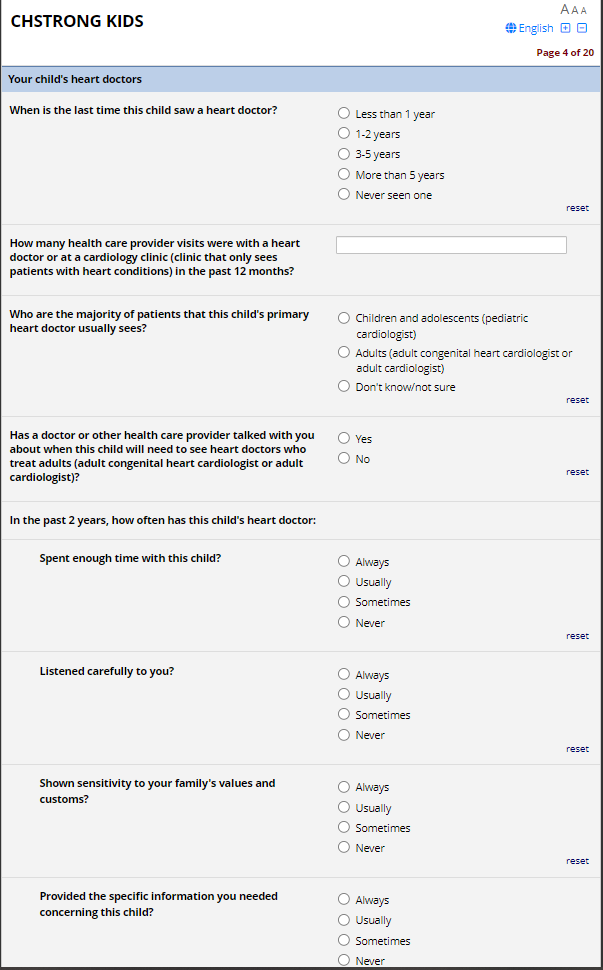Click the largest font size 'A' icon
Screen dimensions: 603x970
tap(565, 9)
